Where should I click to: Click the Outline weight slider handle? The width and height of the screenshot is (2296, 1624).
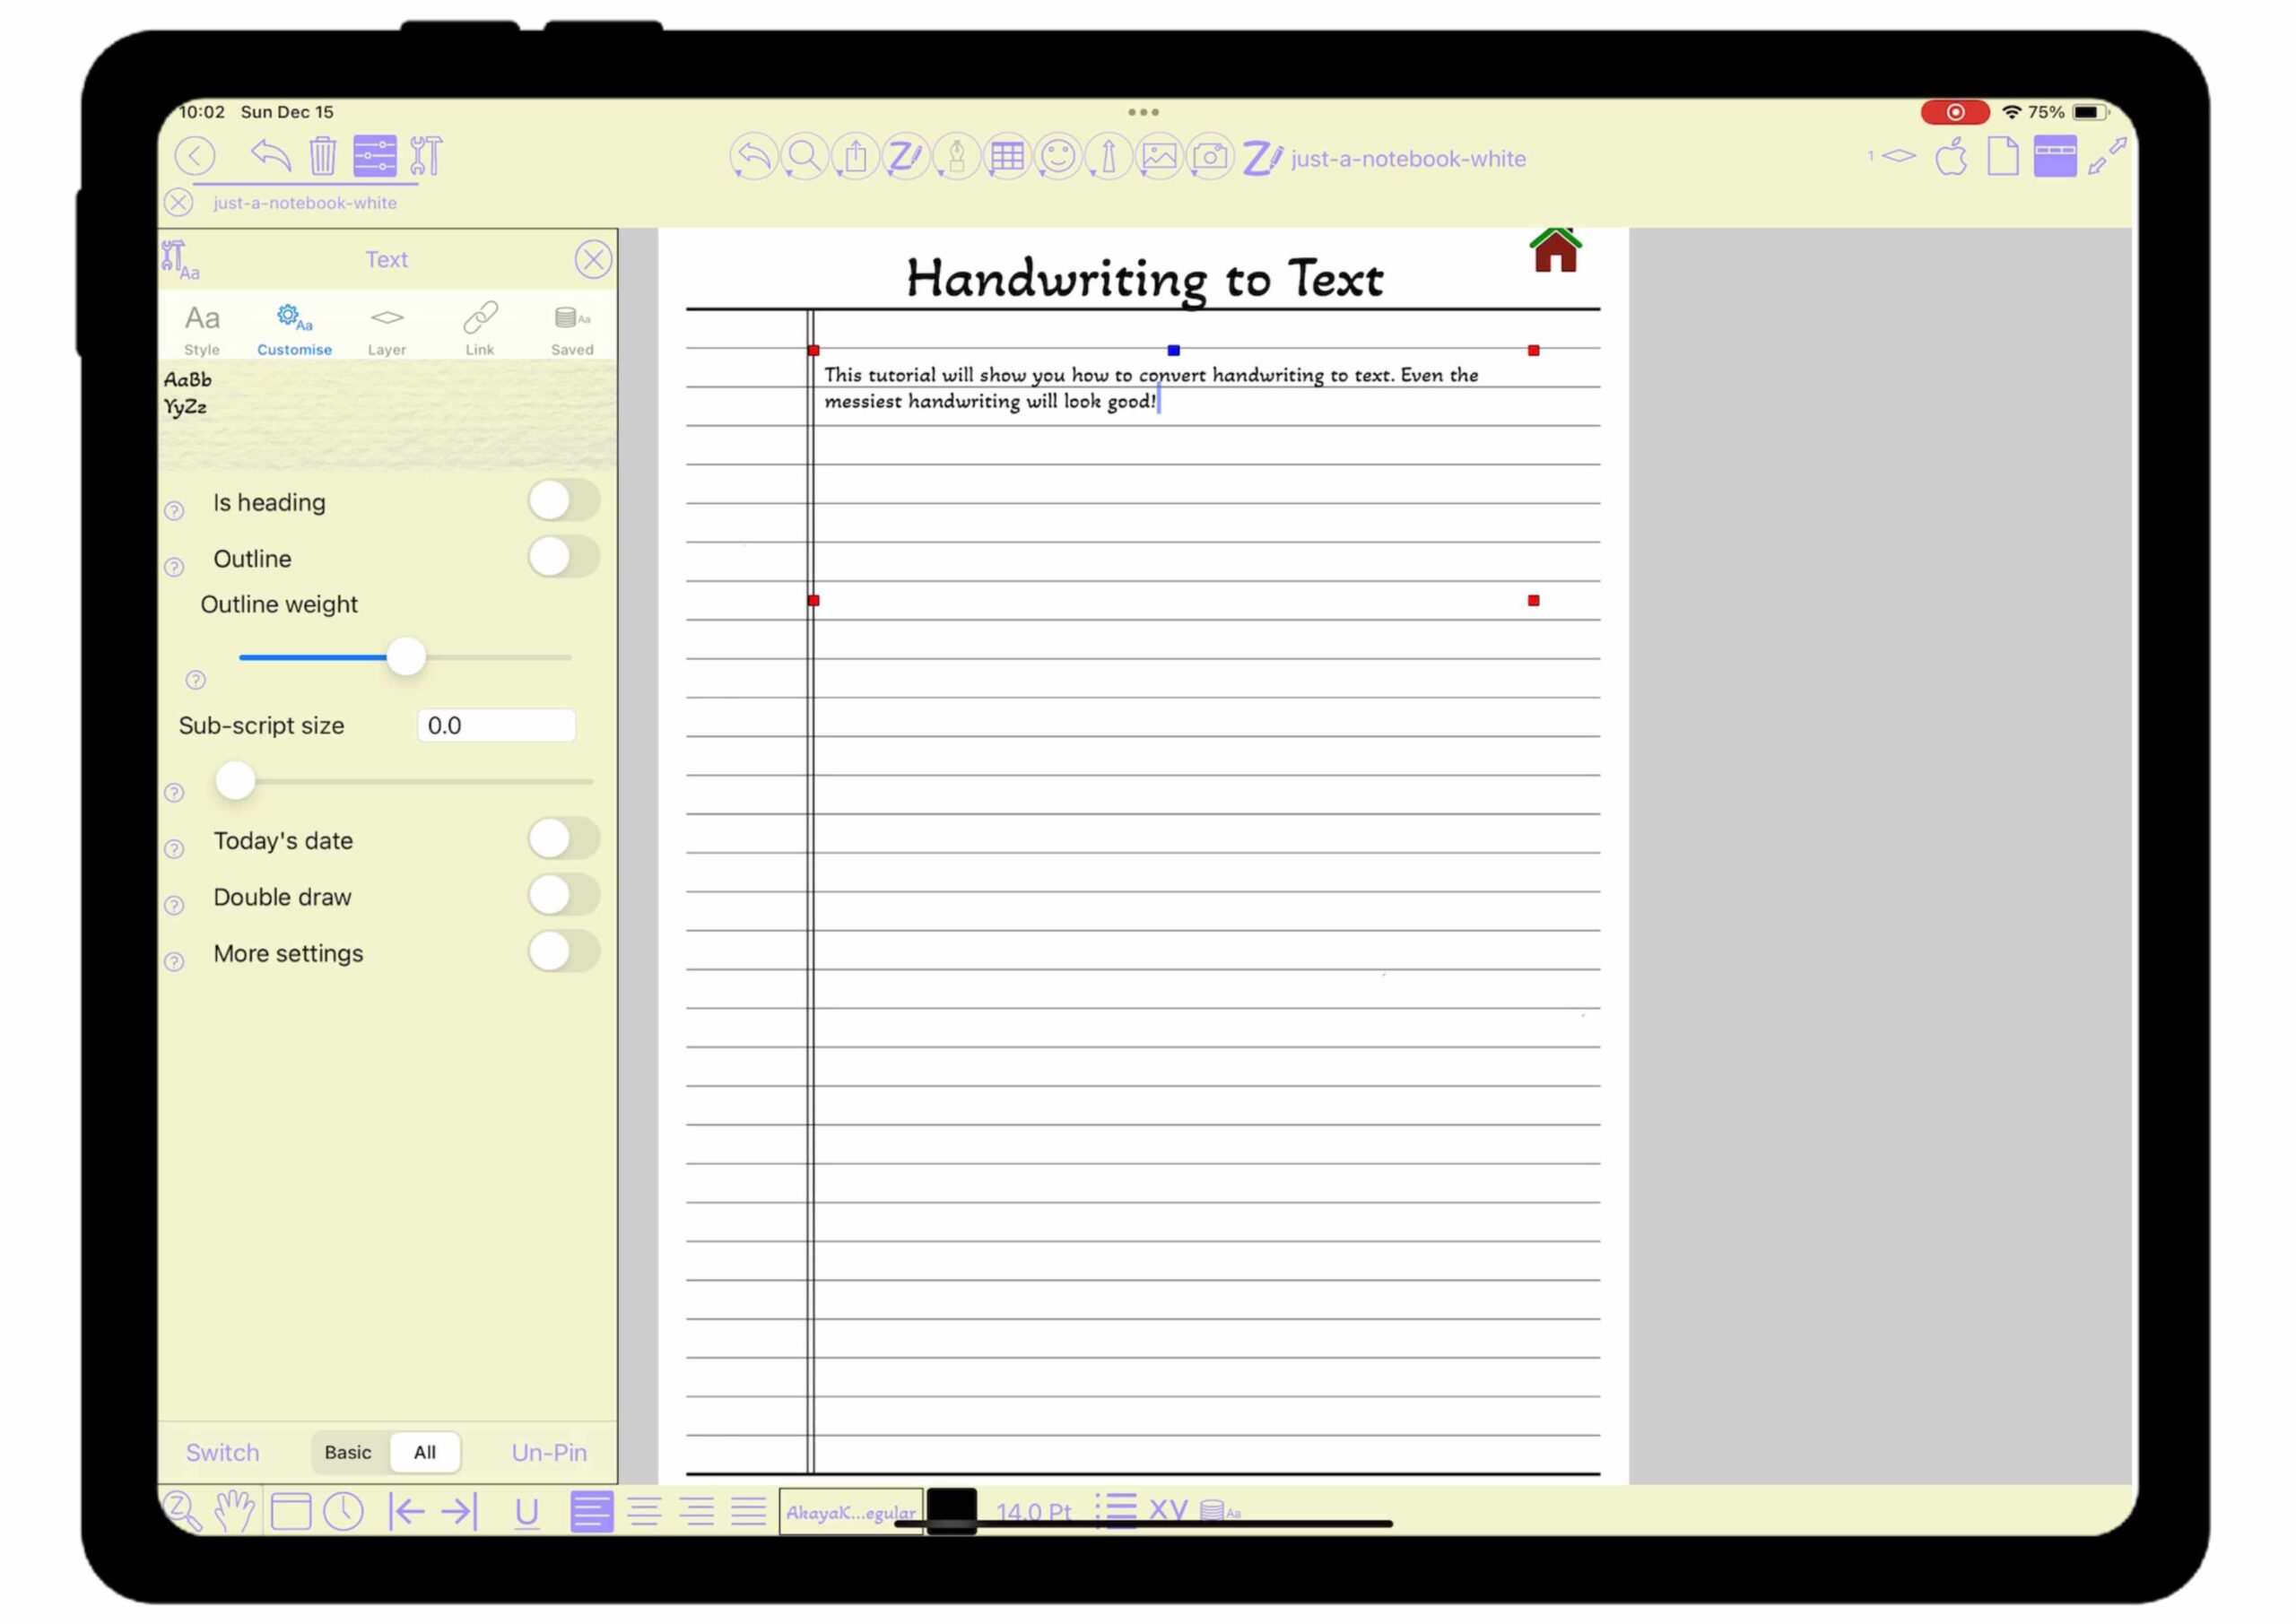click(406, 657)
